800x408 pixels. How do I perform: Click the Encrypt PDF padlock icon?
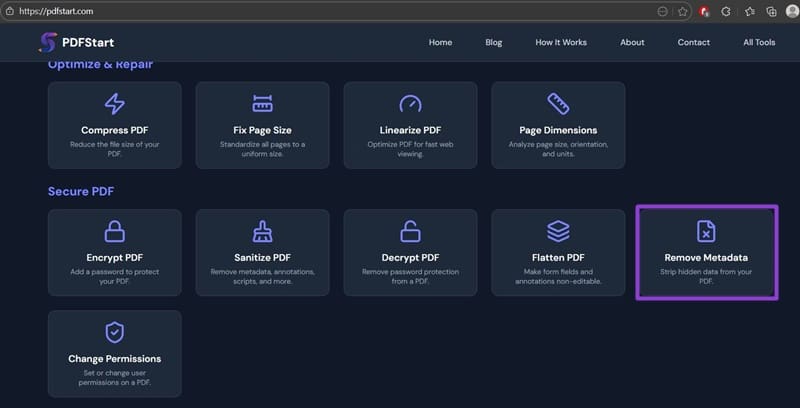[115, 231]
